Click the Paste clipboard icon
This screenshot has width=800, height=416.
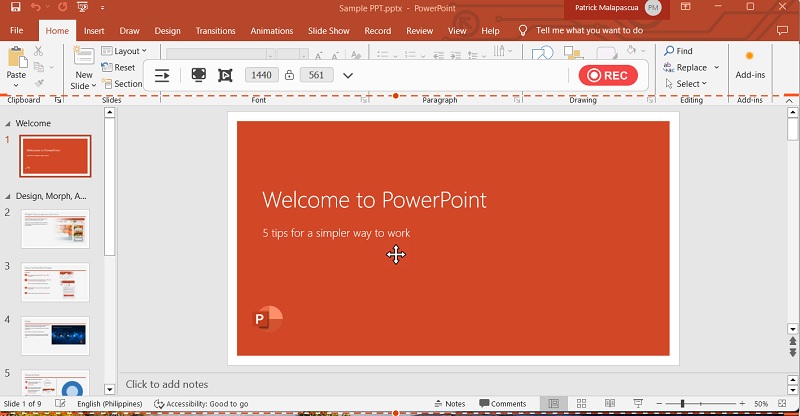click(16, 57)
